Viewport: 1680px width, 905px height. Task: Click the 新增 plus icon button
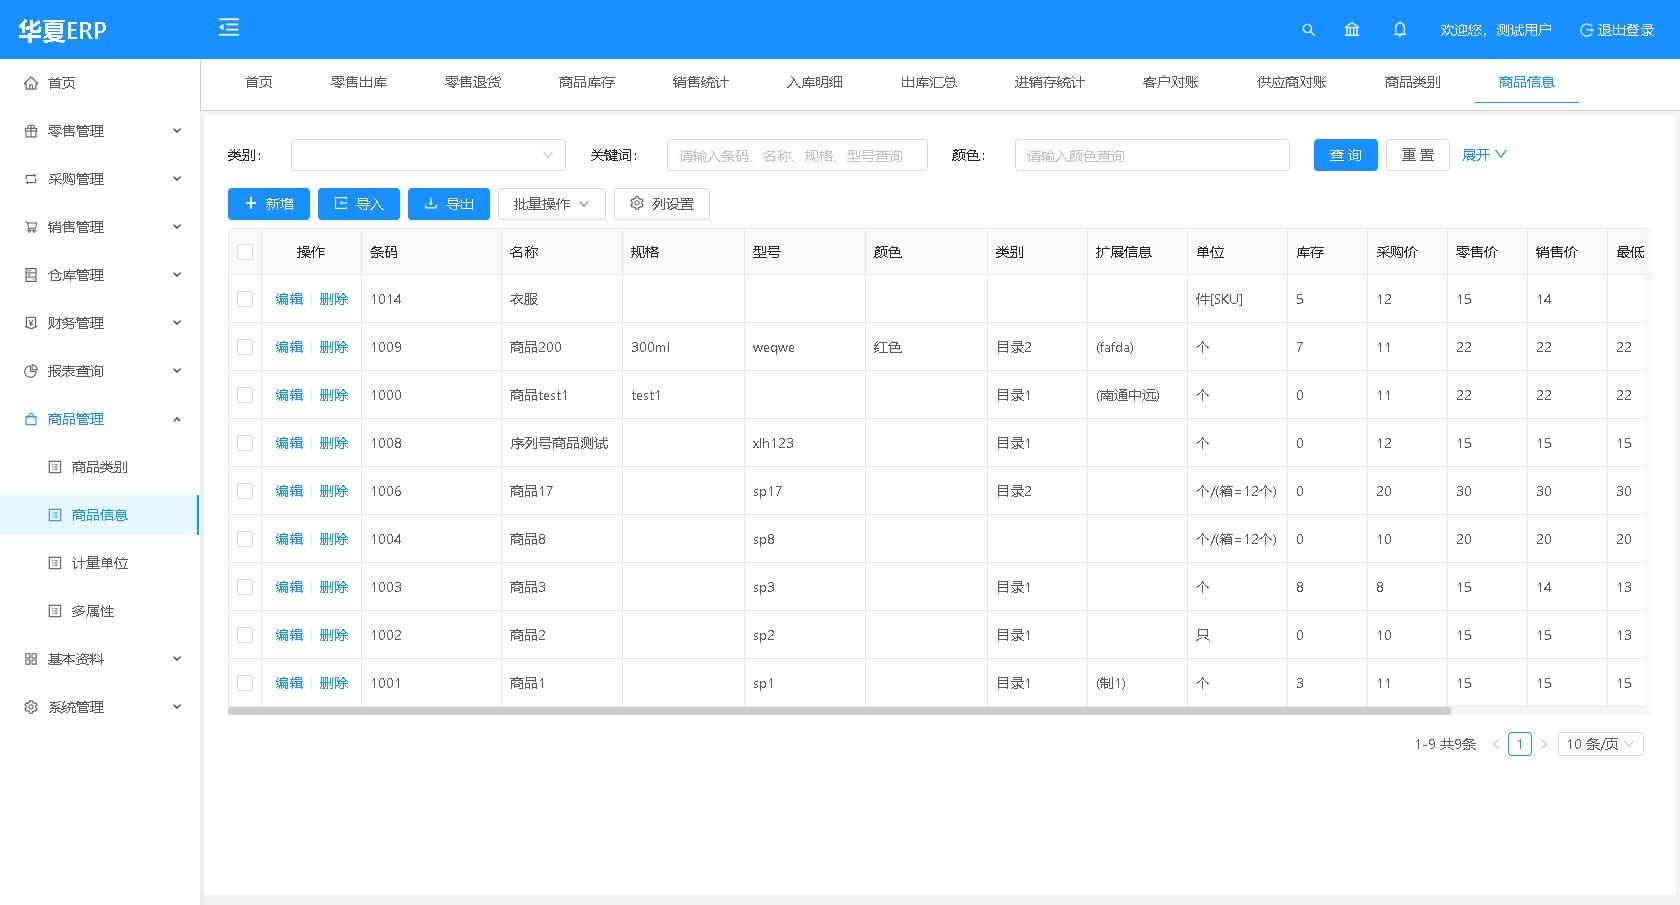(251, 204)
